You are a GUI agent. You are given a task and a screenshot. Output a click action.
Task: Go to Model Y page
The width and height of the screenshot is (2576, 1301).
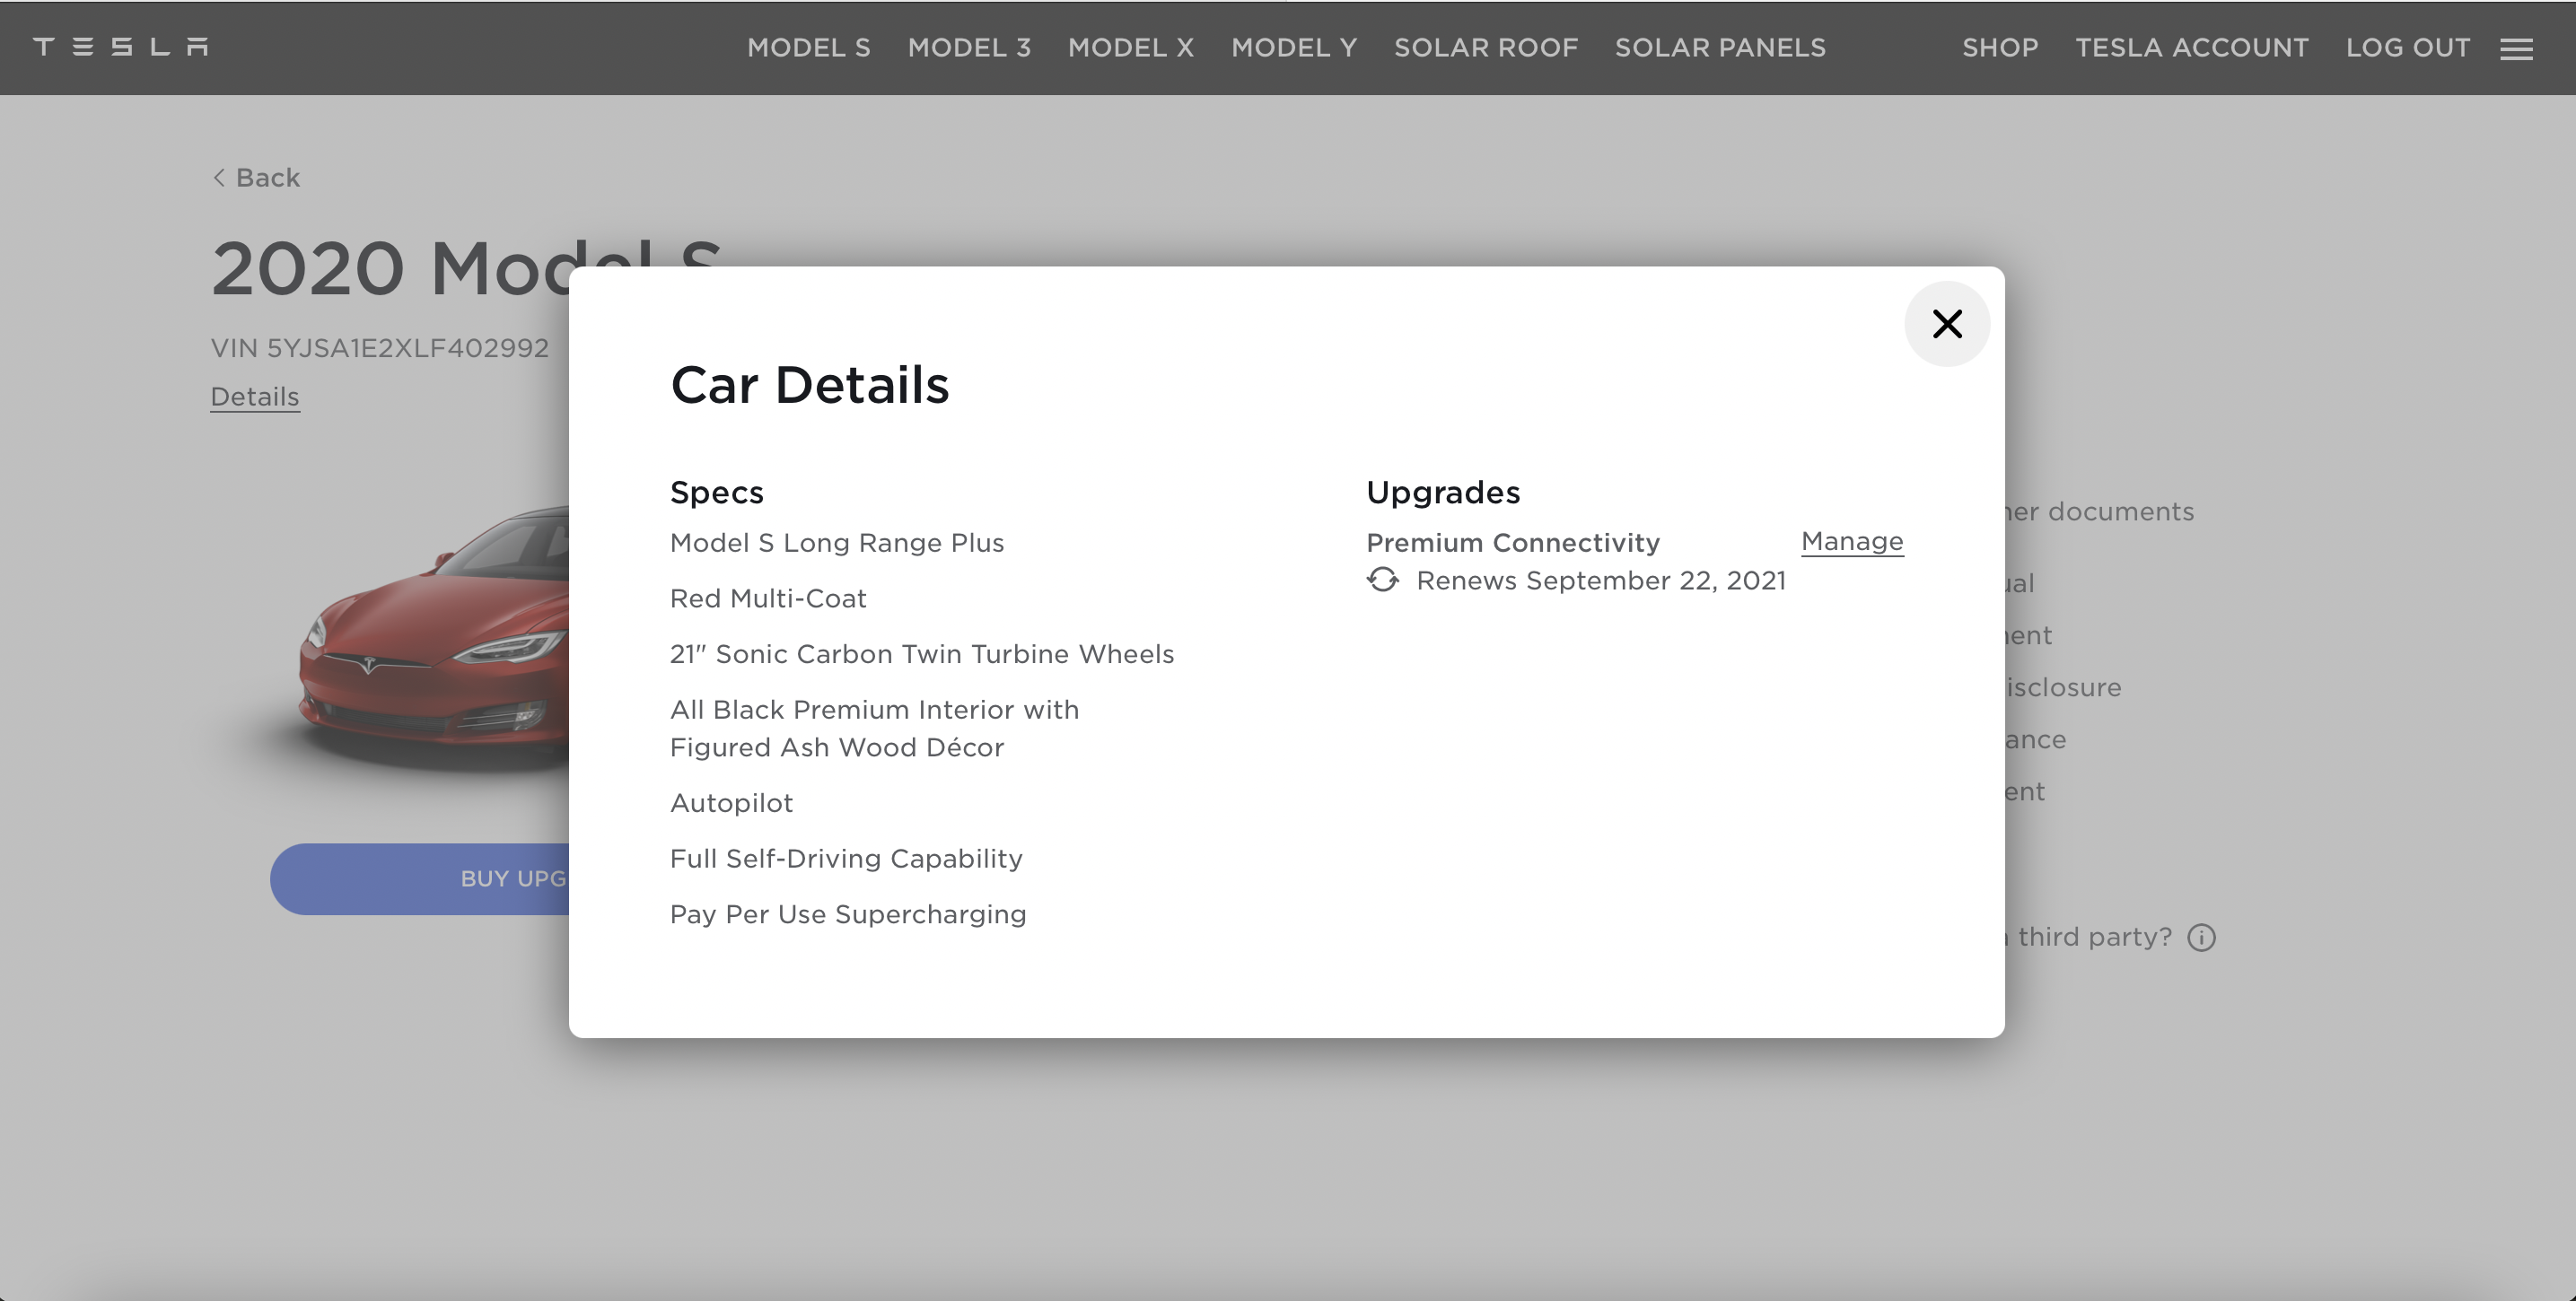(x=1294, y=48)
